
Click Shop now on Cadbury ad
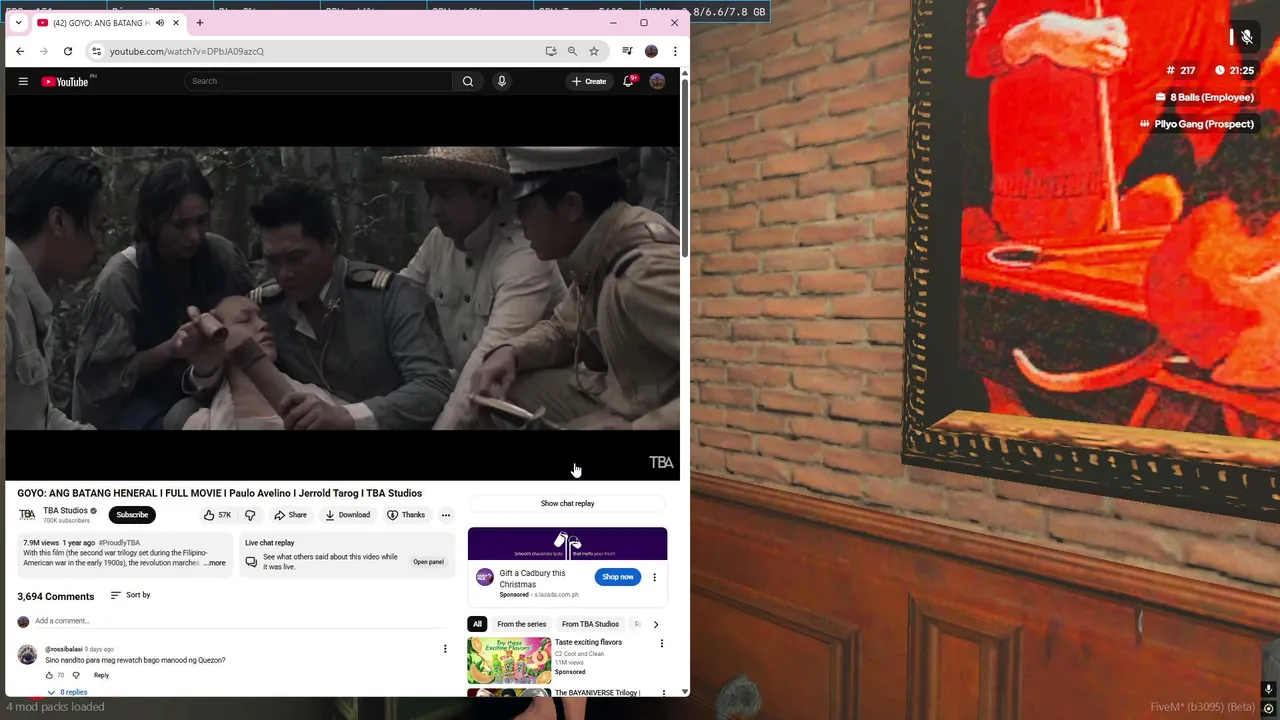pyautogui.click(x=618, y=577)
